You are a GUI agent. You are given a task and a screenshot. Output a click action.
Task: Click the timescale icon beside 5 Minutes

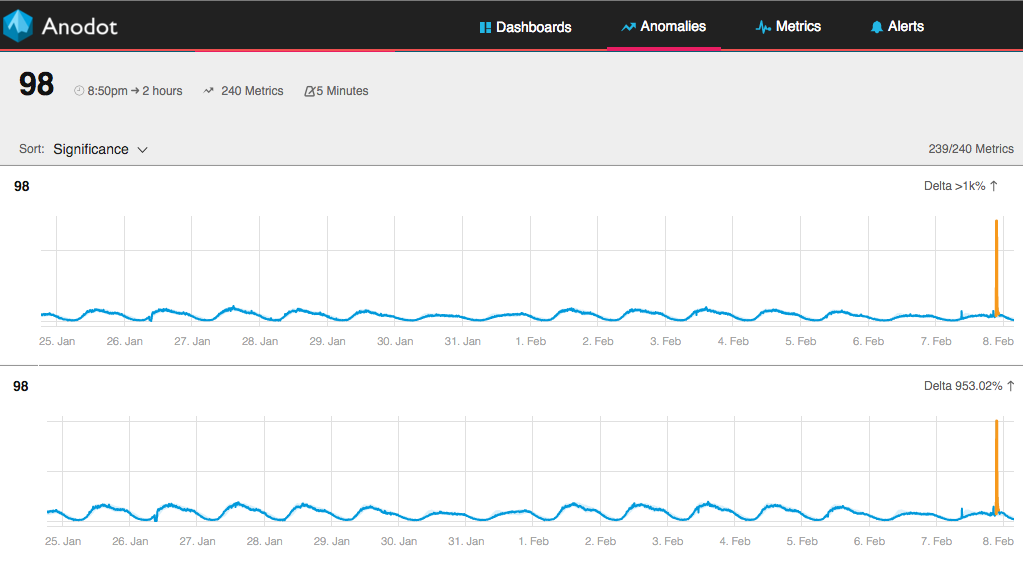pyautogui.click(x=310, y=91)
